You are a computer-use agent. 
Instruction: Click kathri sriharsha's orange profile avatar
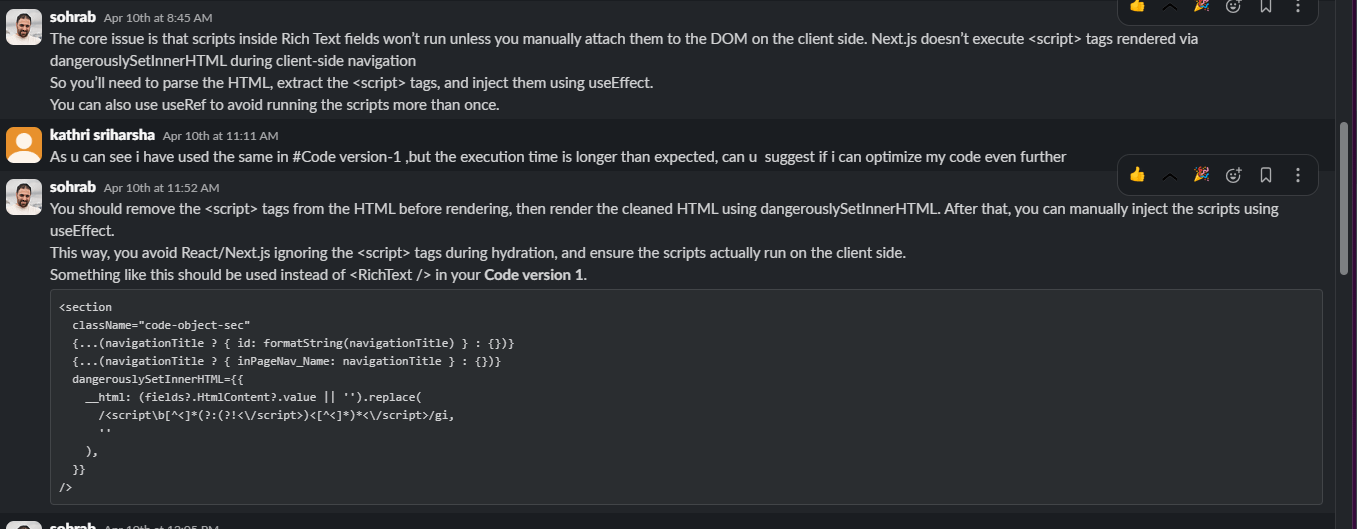24,145
